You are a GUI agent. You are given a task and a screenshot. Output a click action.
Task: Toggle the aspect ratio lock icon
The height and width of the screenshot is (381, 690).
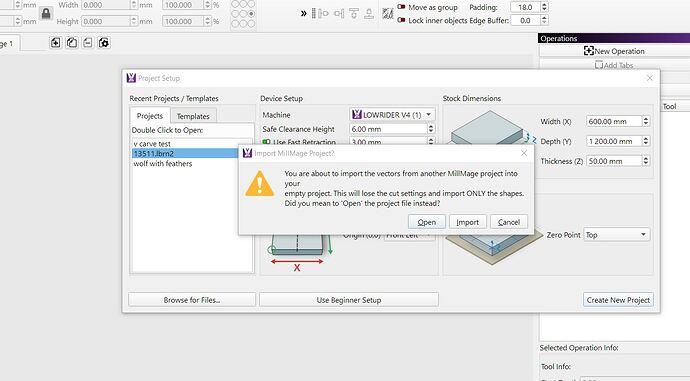(46, 14)
